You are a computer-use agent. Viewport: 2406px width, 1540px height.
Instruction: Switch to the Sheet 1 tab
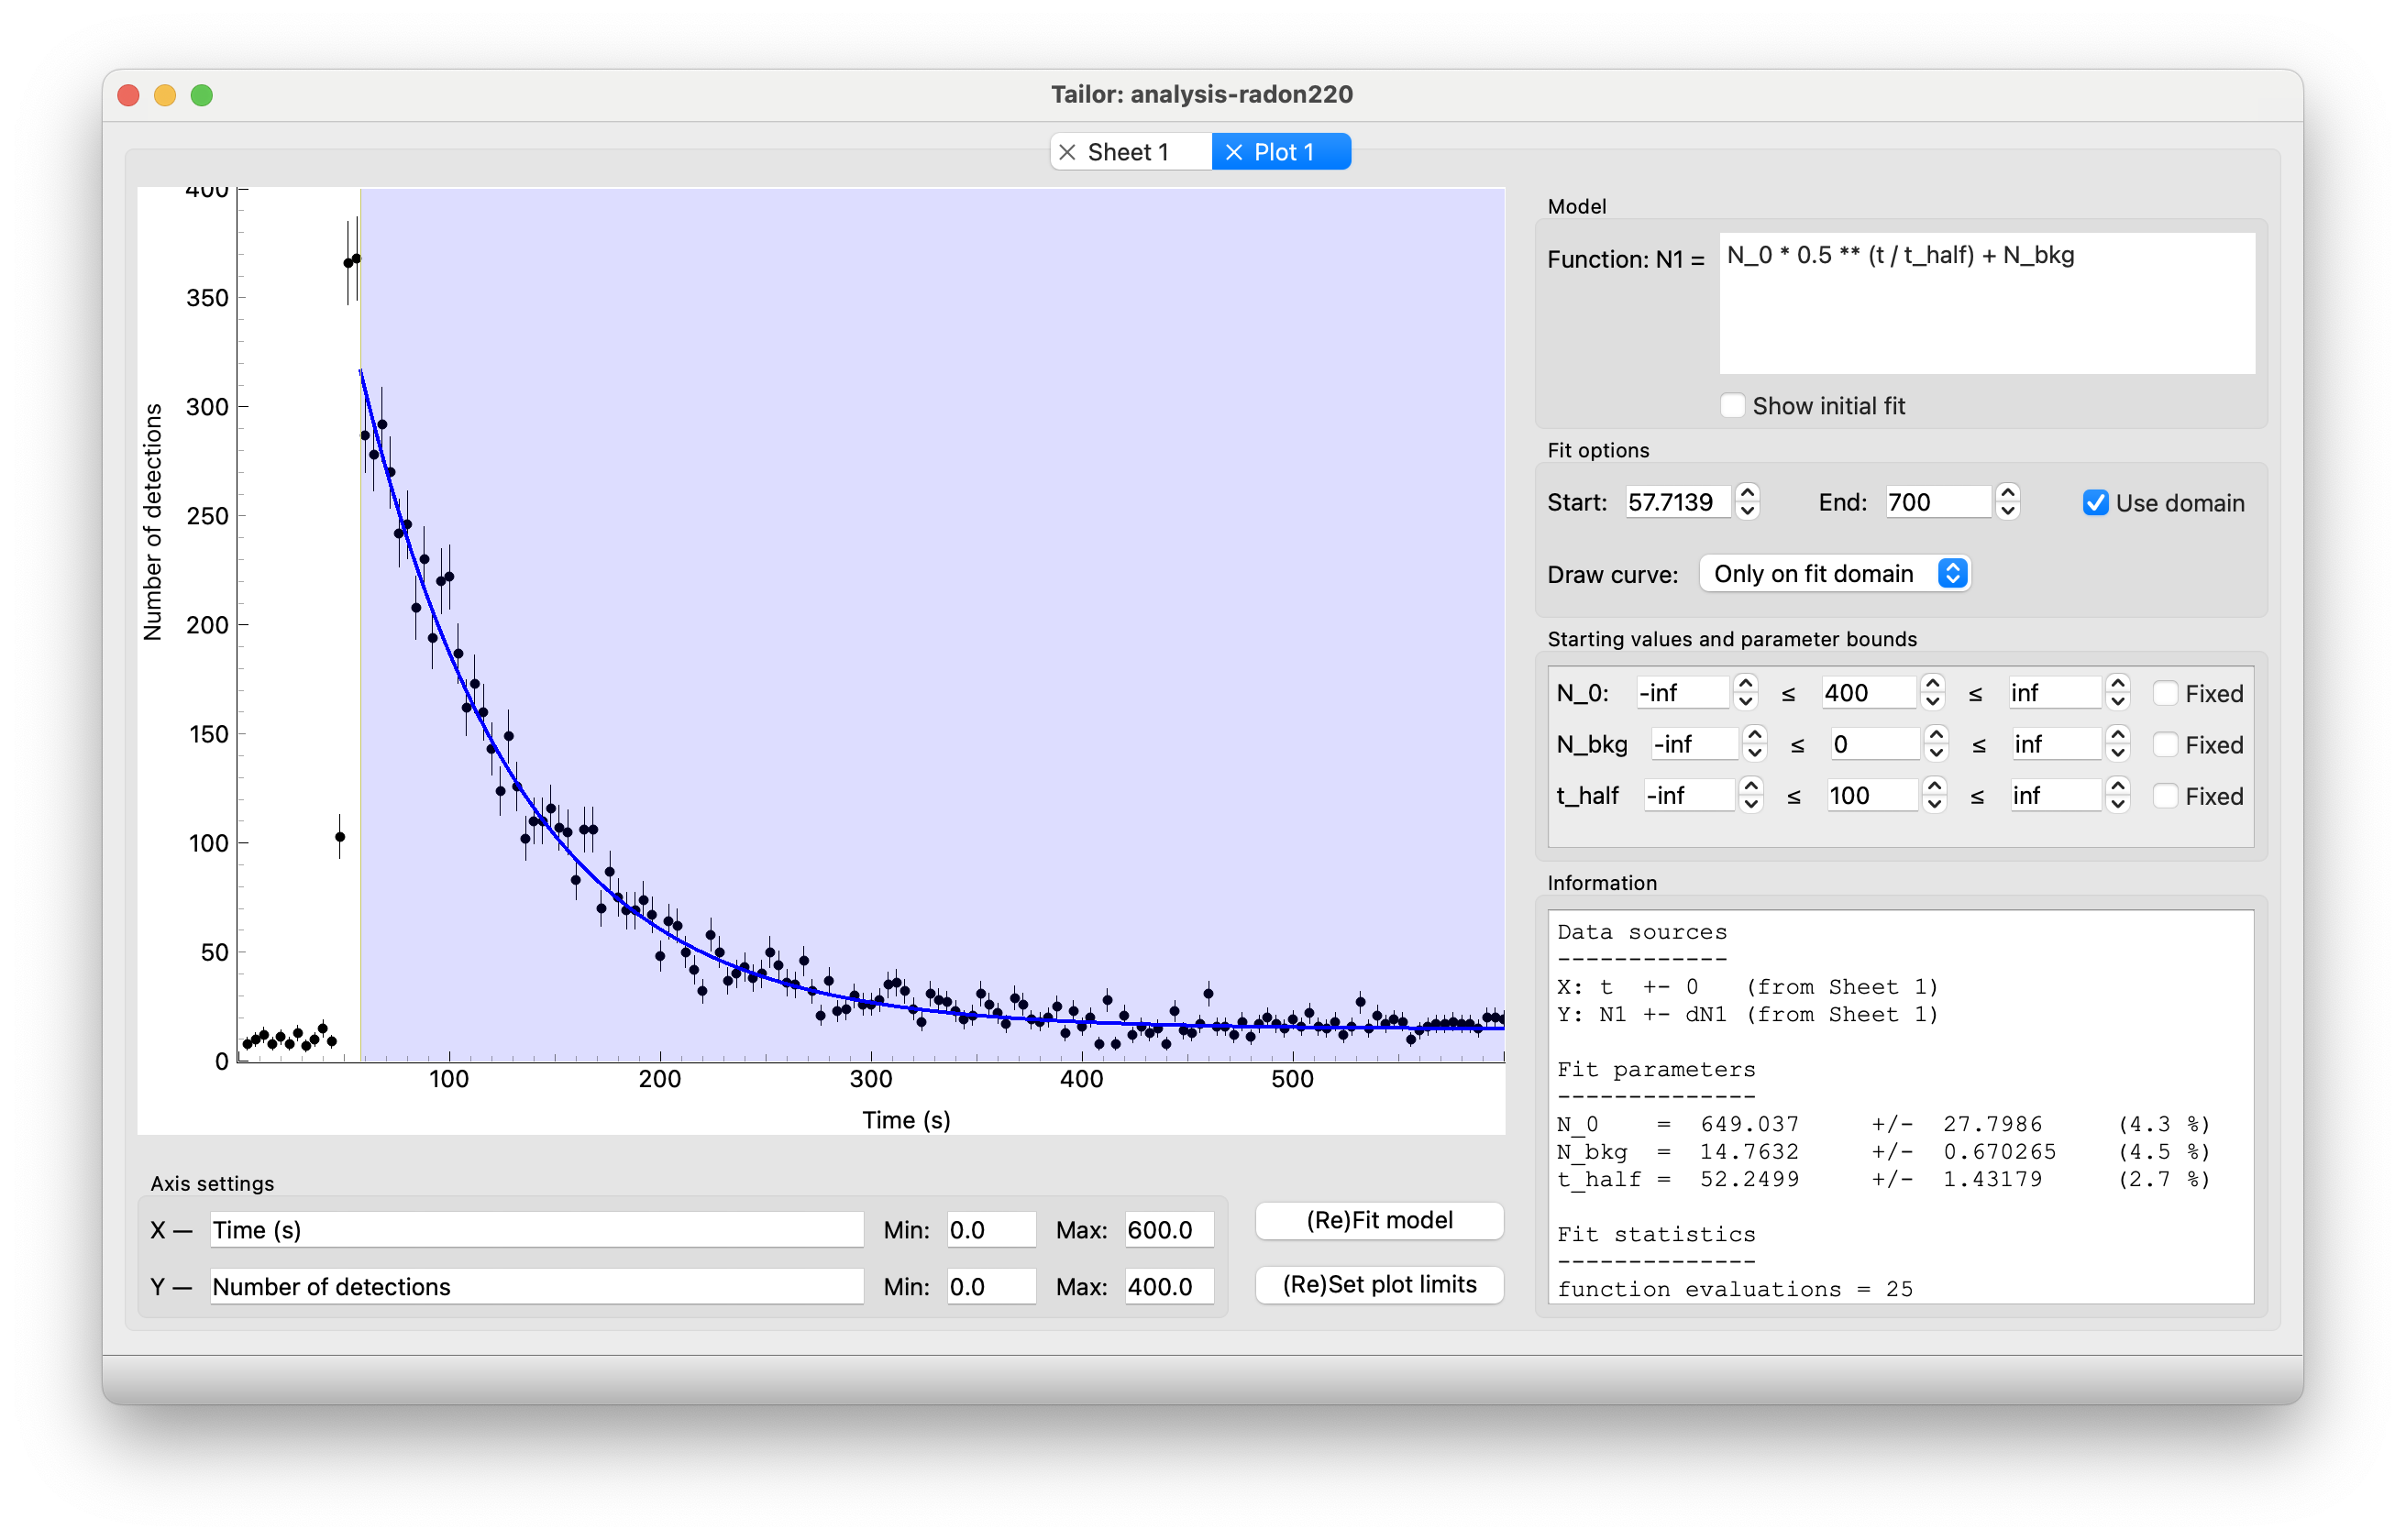[x=1130, y=151]
